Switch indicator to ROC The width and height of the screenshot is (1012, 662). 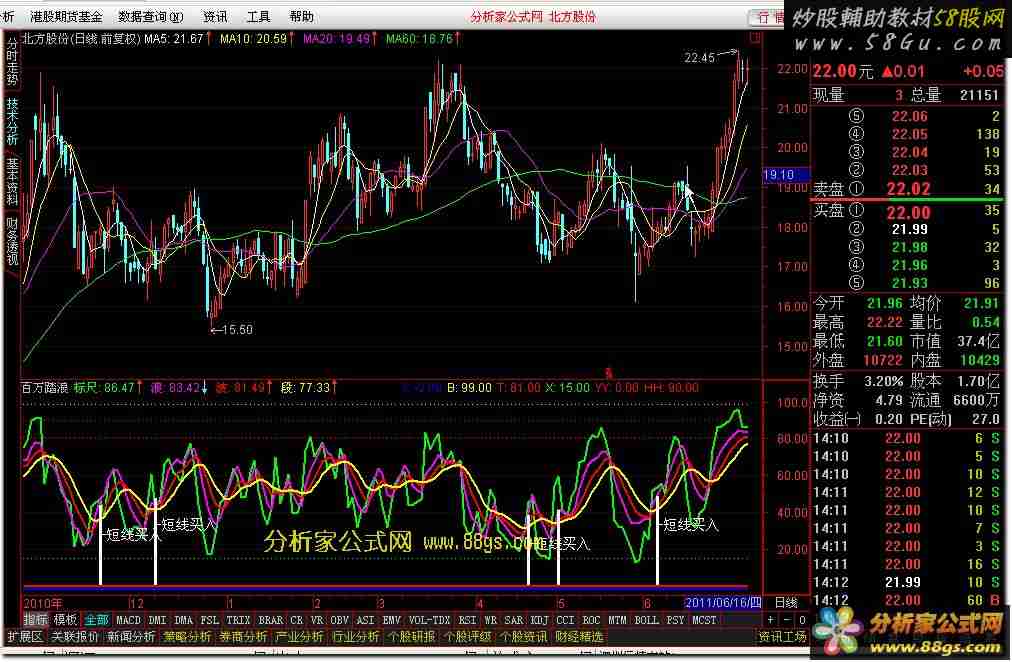(x=591, y=620)
